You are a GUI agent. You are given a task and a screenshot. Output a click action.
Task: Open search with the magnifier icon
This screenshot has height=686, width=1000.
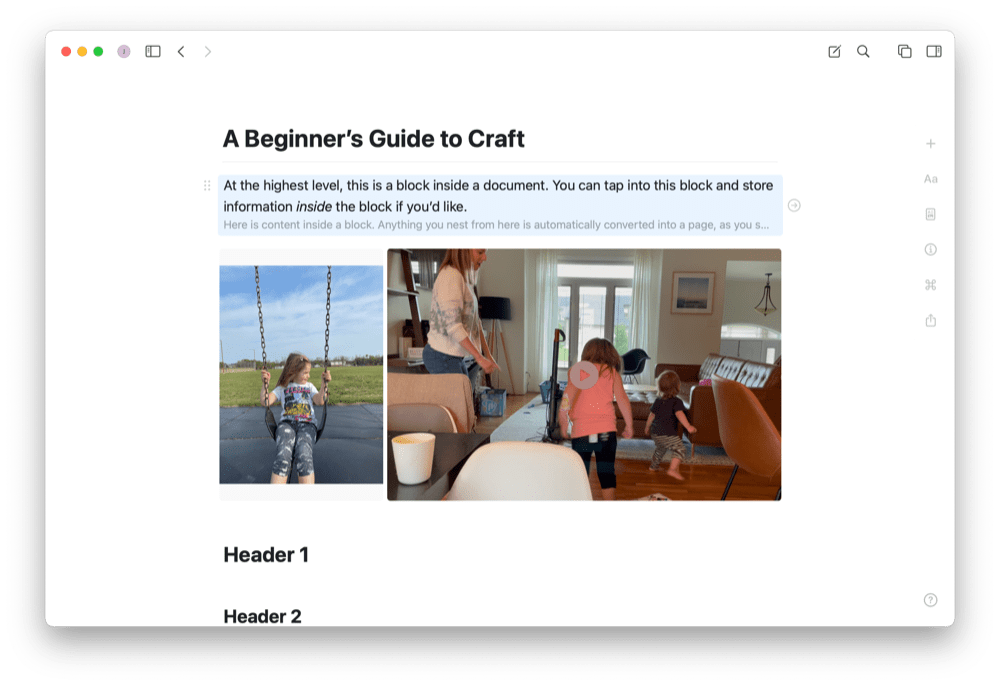tap(863, 52)
